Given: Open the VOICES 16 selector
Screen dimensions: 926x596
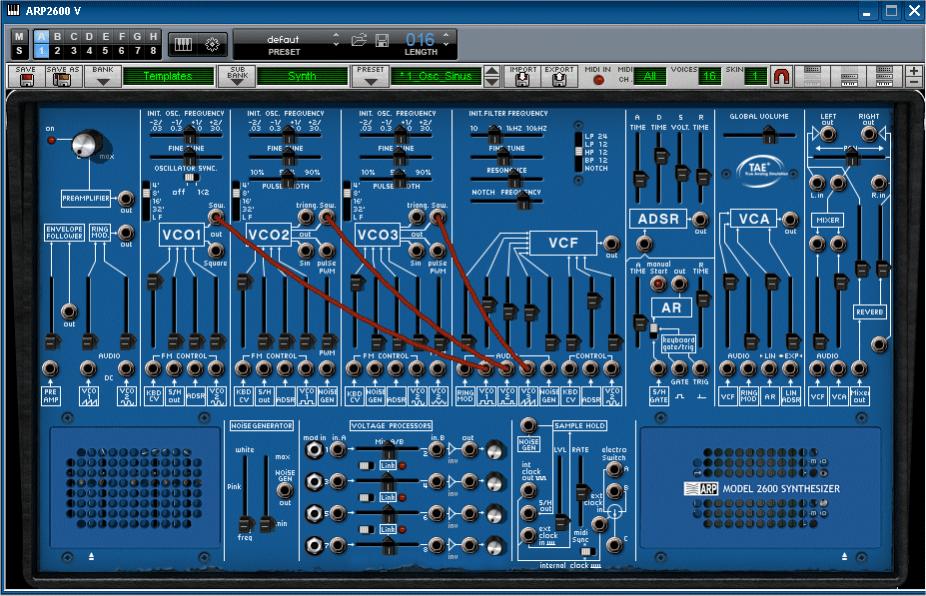Looking at the screenshot, I should tap(709, 76).
